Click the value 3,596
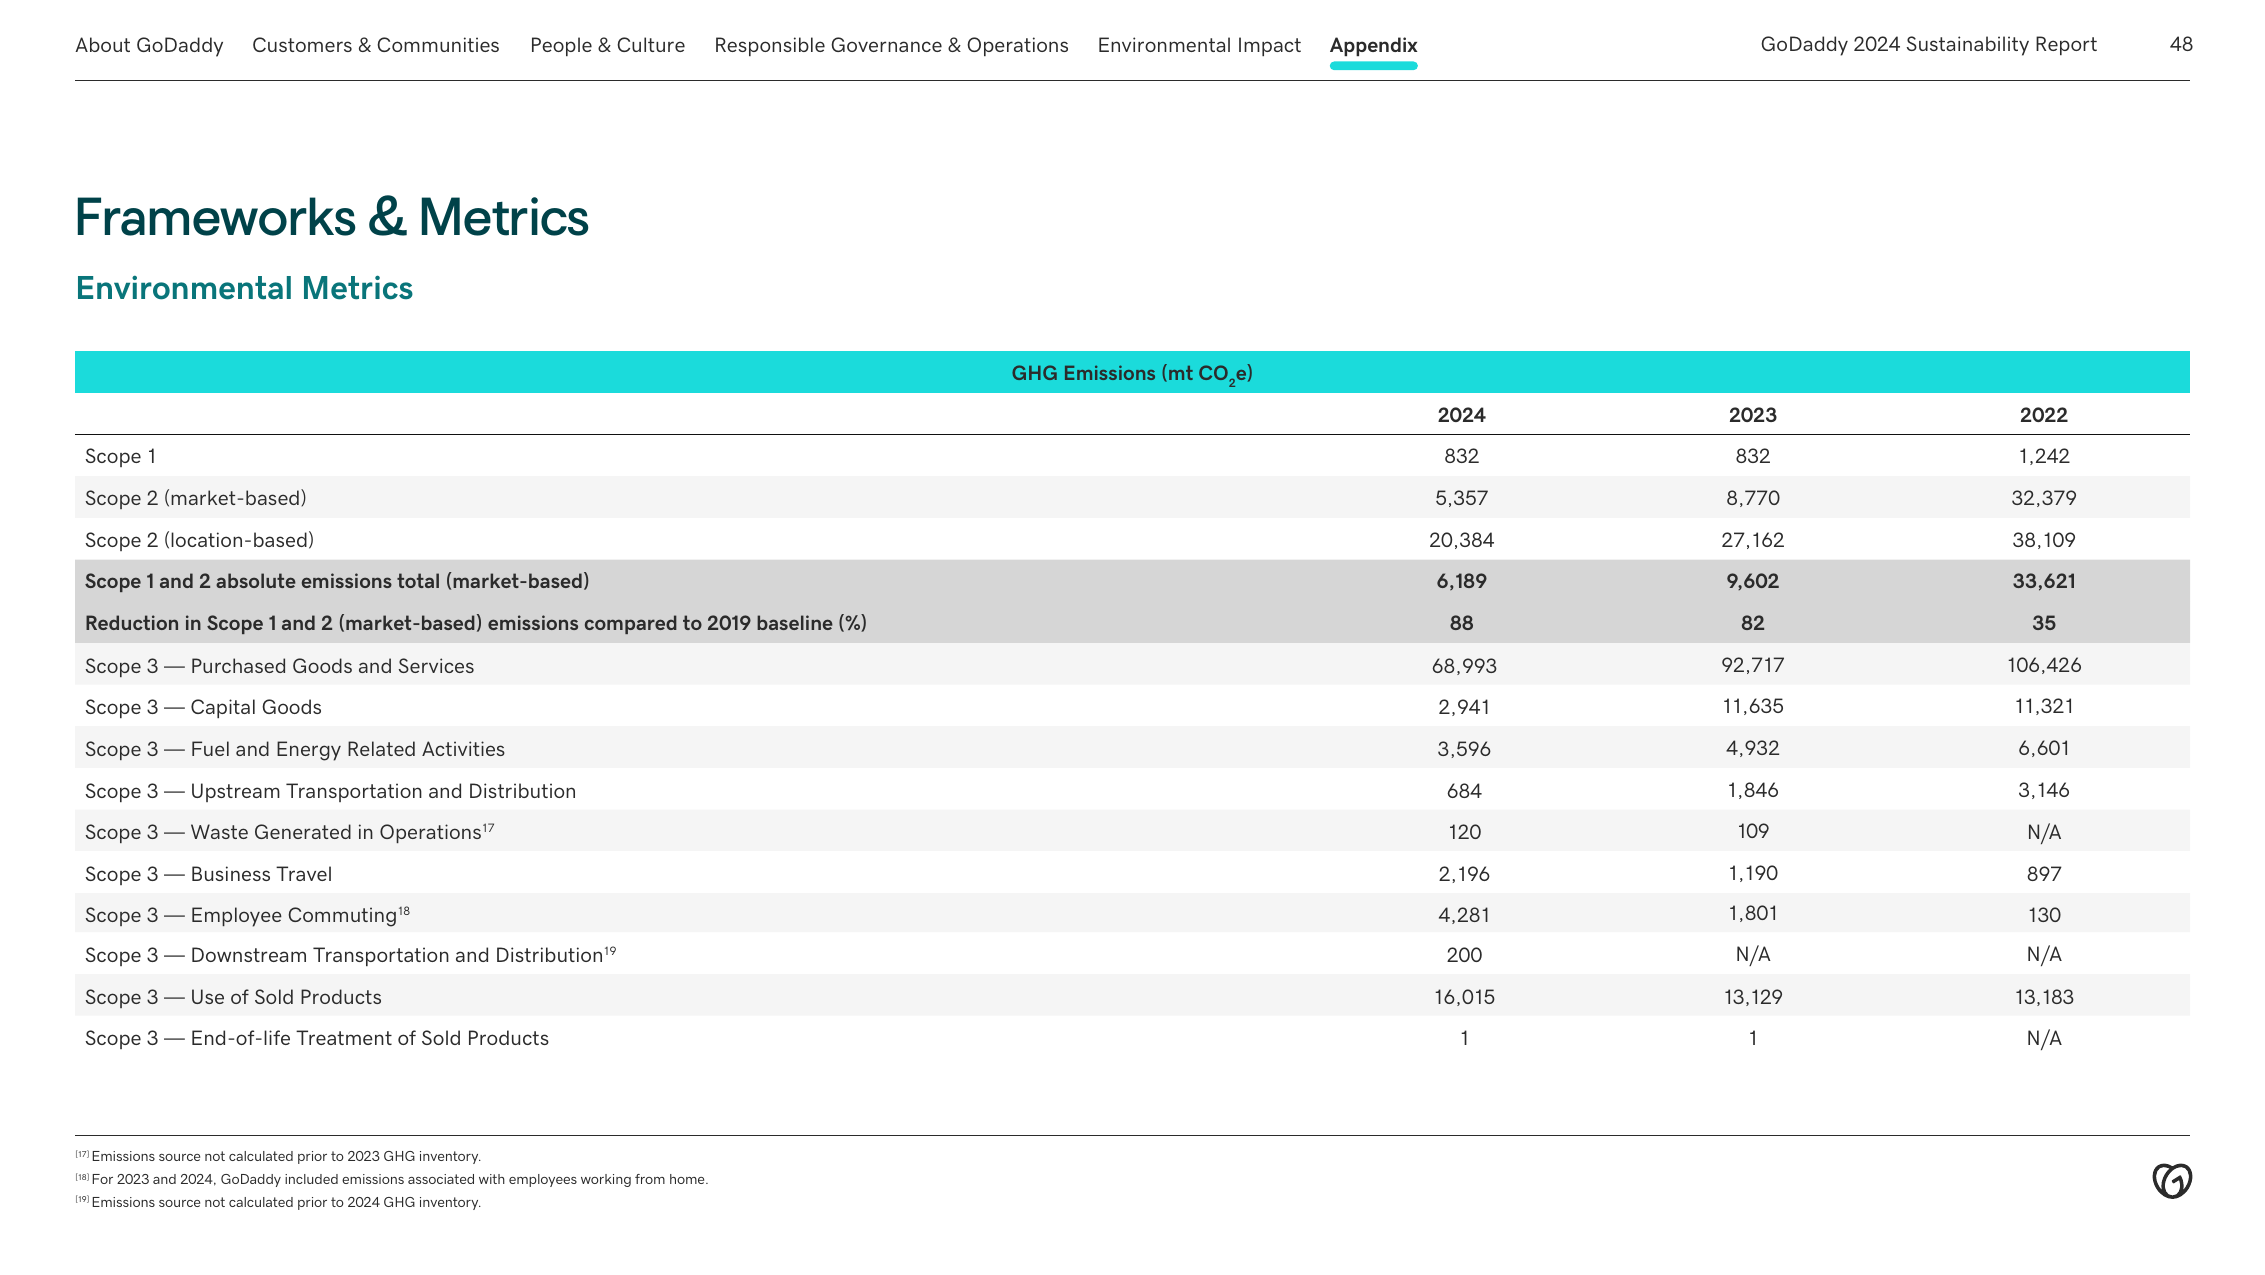The image size is (2265, 1275). [1464, 749]
